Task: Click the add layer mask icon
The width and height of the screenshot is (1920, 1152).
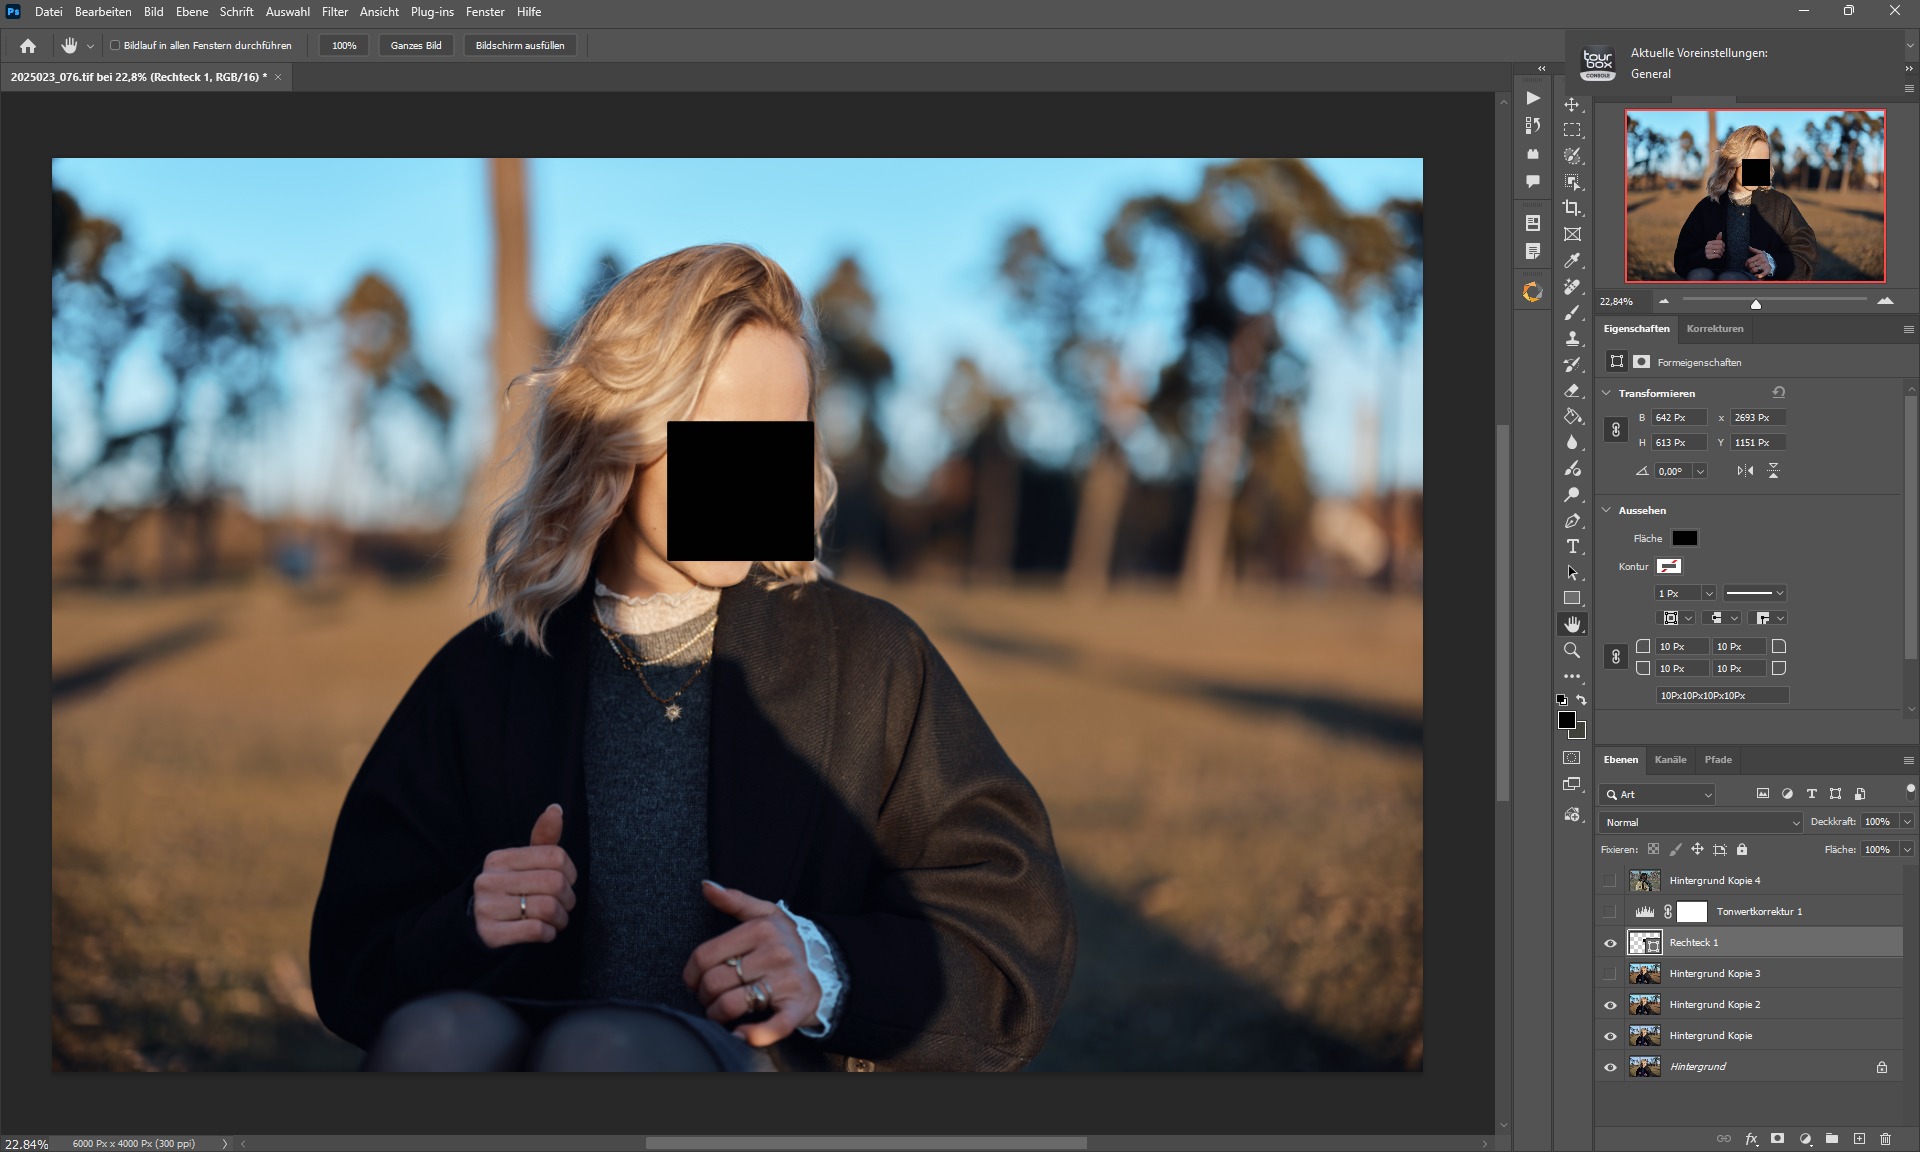Action: [1777, 1138]
